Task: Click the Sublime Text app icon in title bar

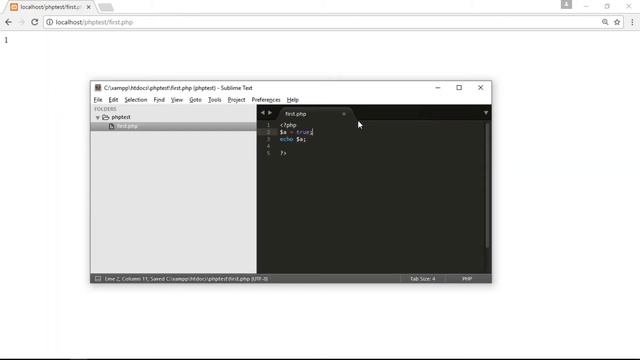Action: (x=98, y=88)
